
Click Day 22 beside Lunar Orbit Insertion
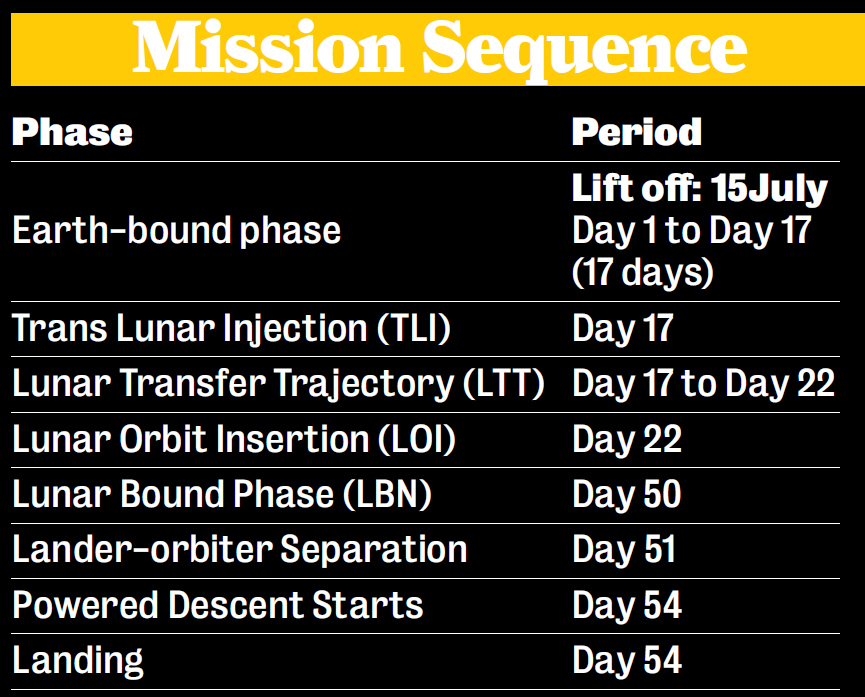click(627, 440)
